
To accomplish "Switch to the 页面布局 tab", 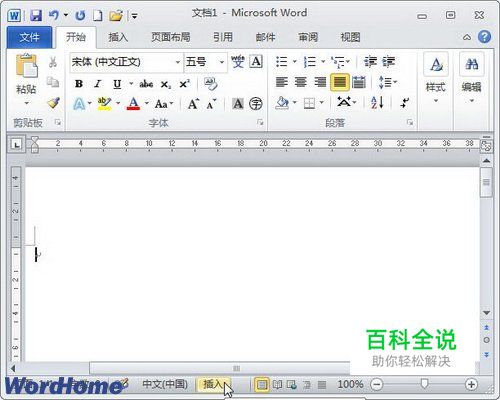I will tap(171, 37).
